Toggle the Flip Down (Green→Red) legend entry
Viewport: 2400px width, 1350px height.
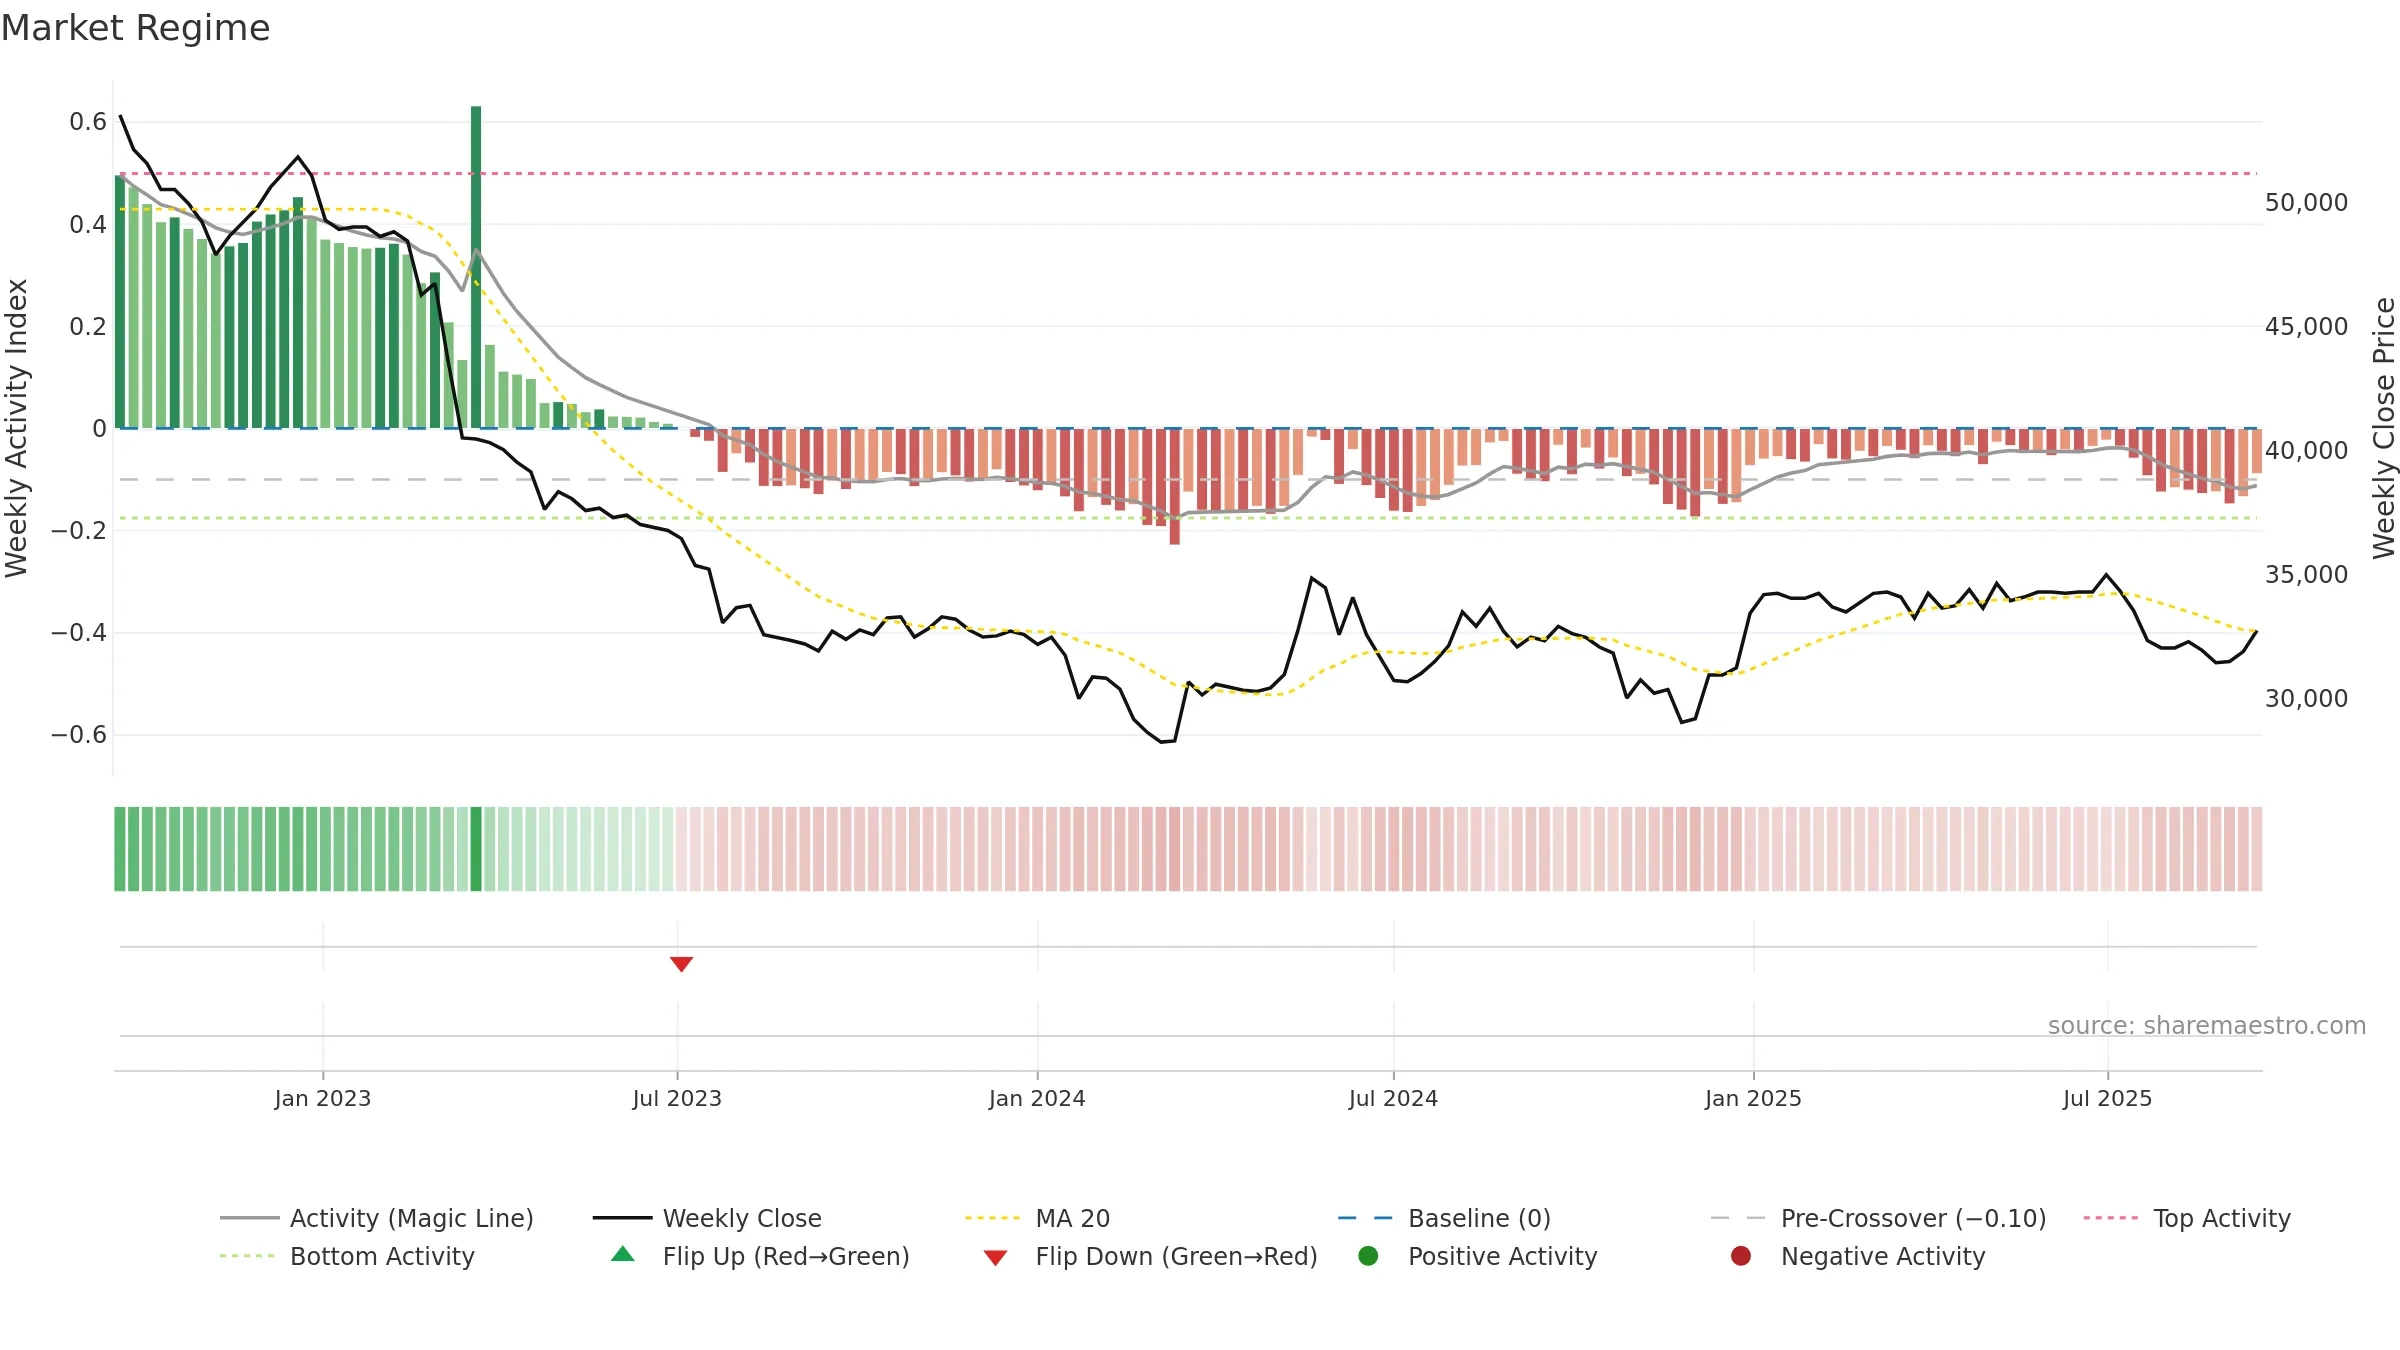[x=1150, y=1256]
